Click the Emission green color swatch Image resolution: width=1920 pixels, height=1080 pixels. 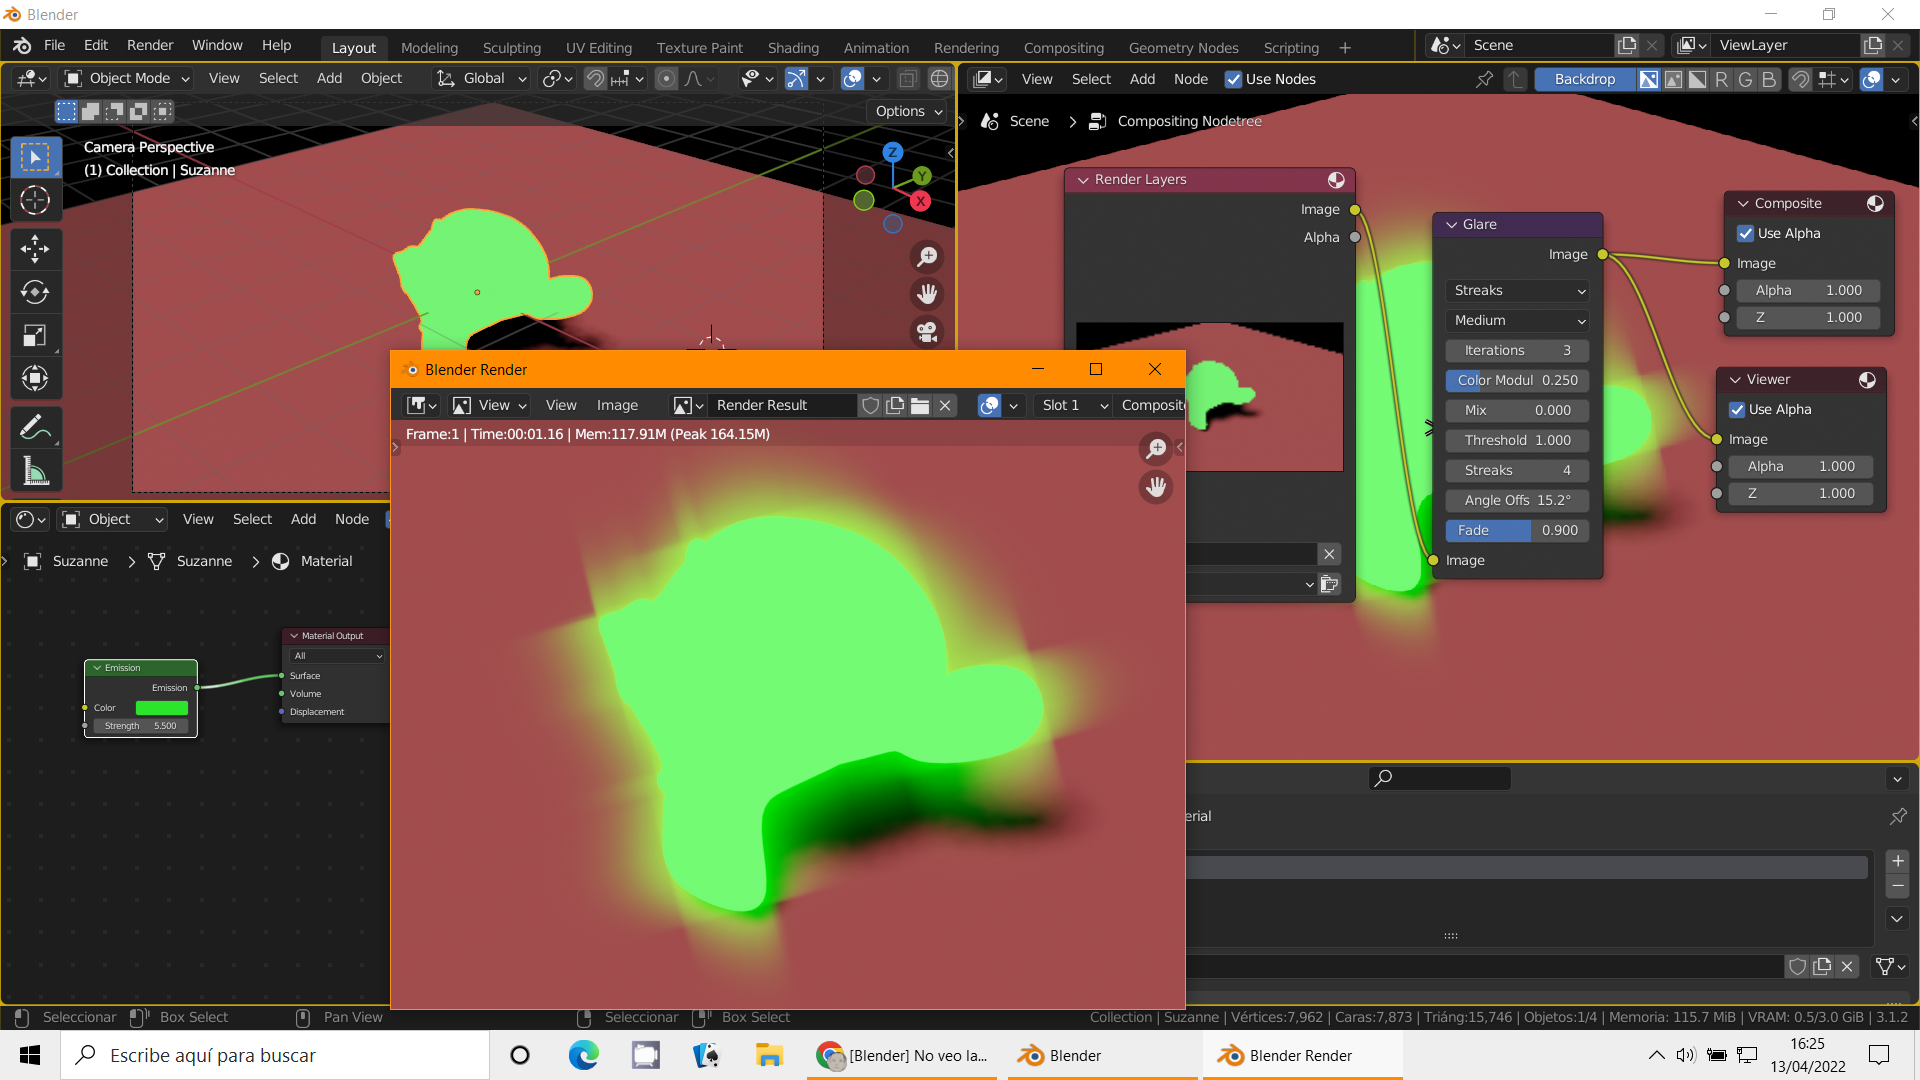point(162,708)
